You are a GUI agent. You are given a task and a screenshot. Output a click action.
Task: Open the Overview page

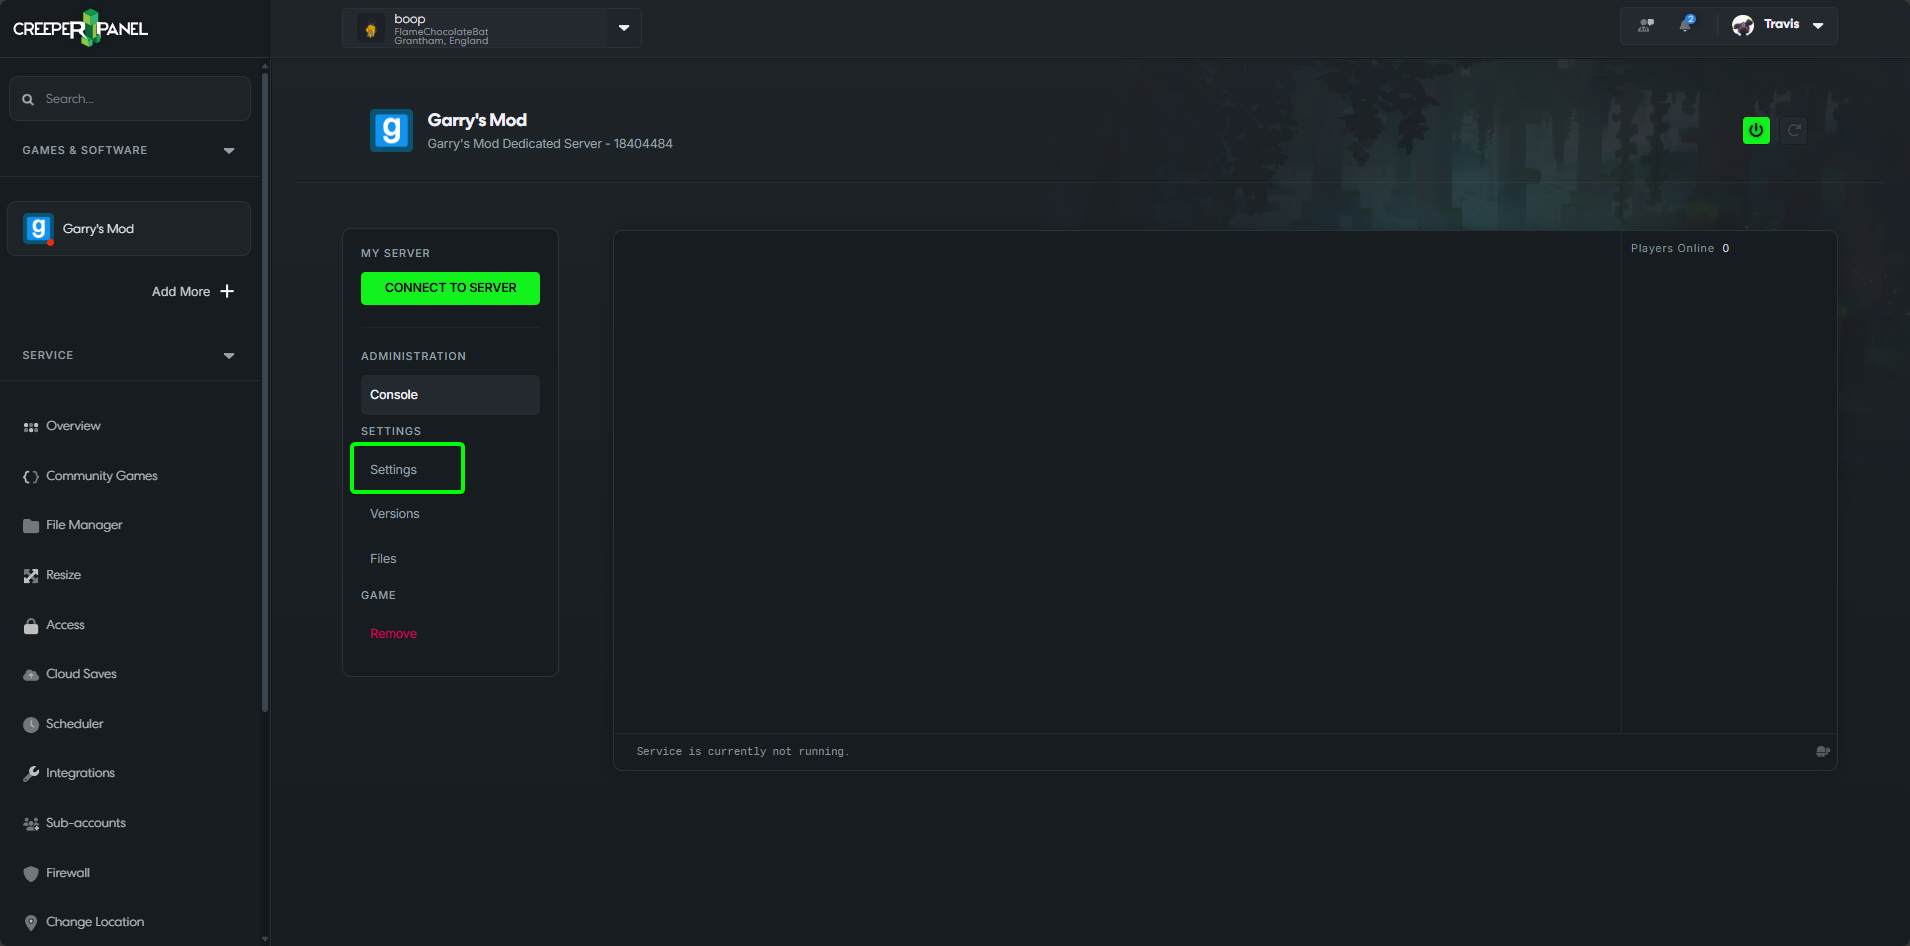pos(73,426)
